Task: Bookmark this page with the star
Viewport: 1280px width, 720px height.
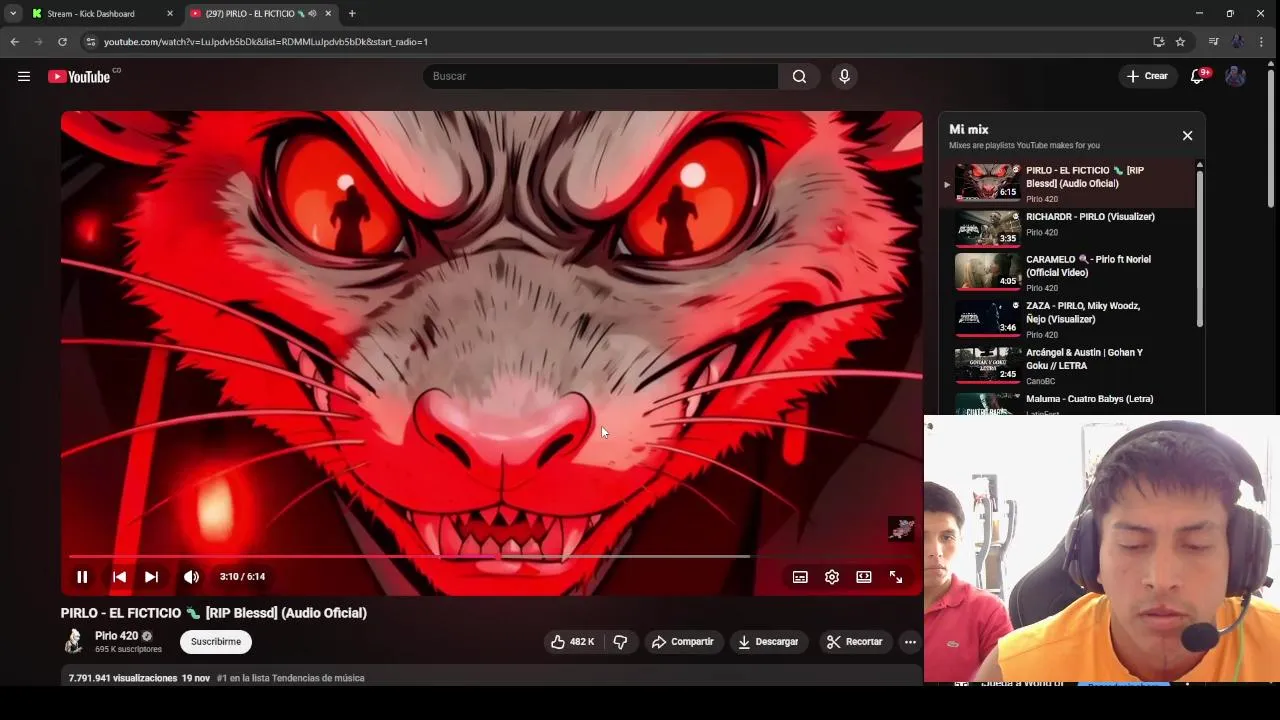Action: coord(1180,42)
